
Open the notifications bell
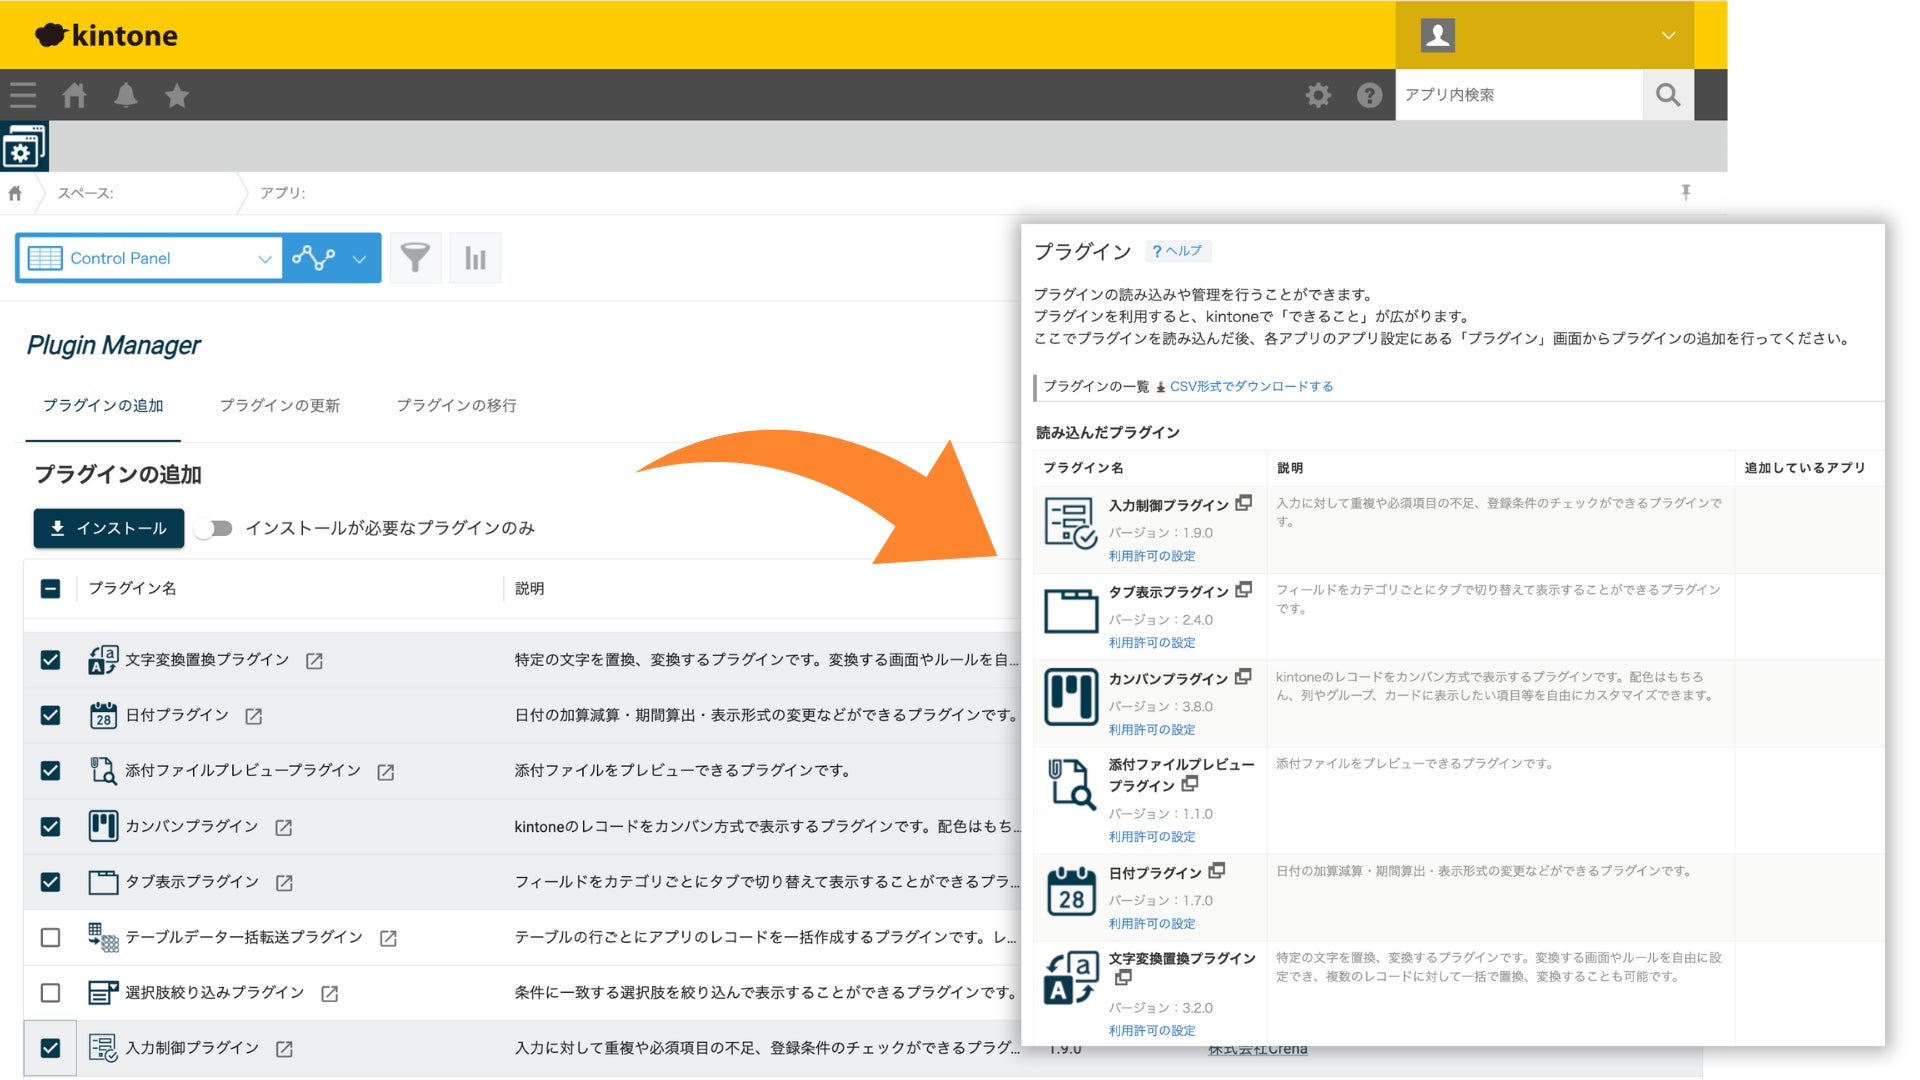(x=126, y=95)
